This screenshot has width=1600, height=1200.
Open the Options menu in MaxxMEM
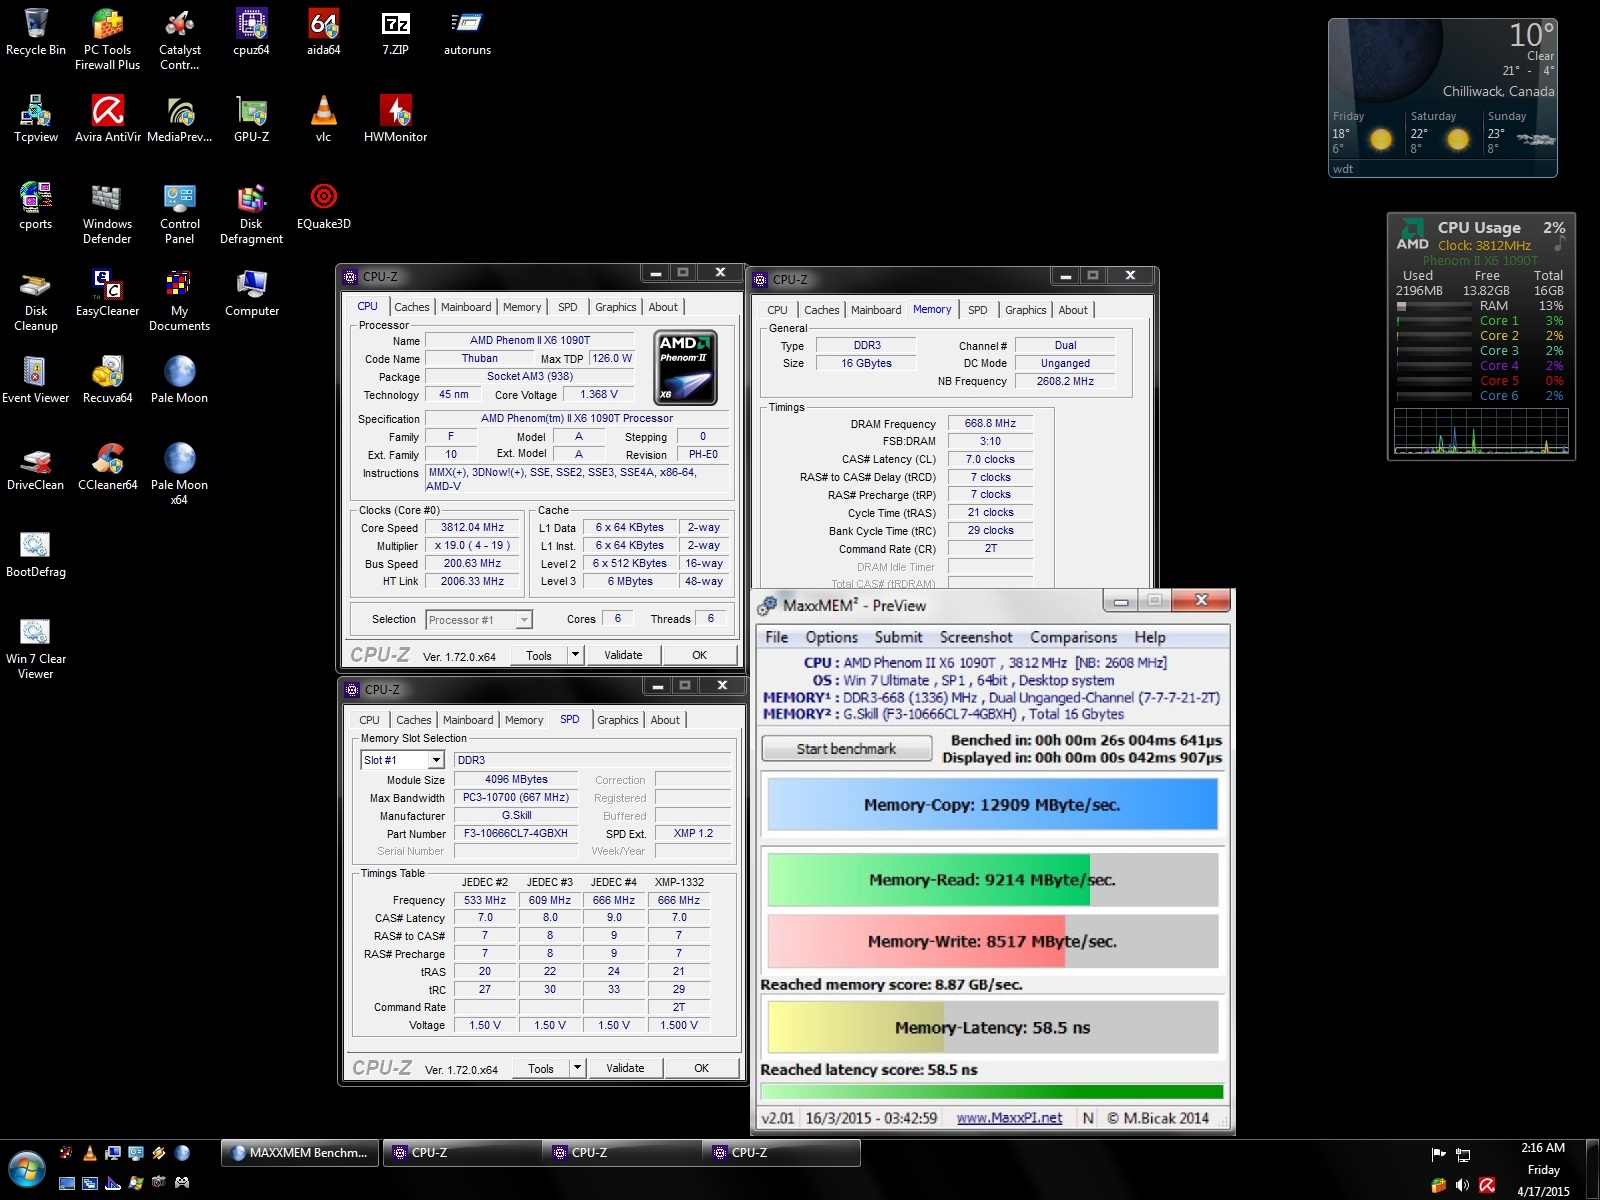point(832,637)
